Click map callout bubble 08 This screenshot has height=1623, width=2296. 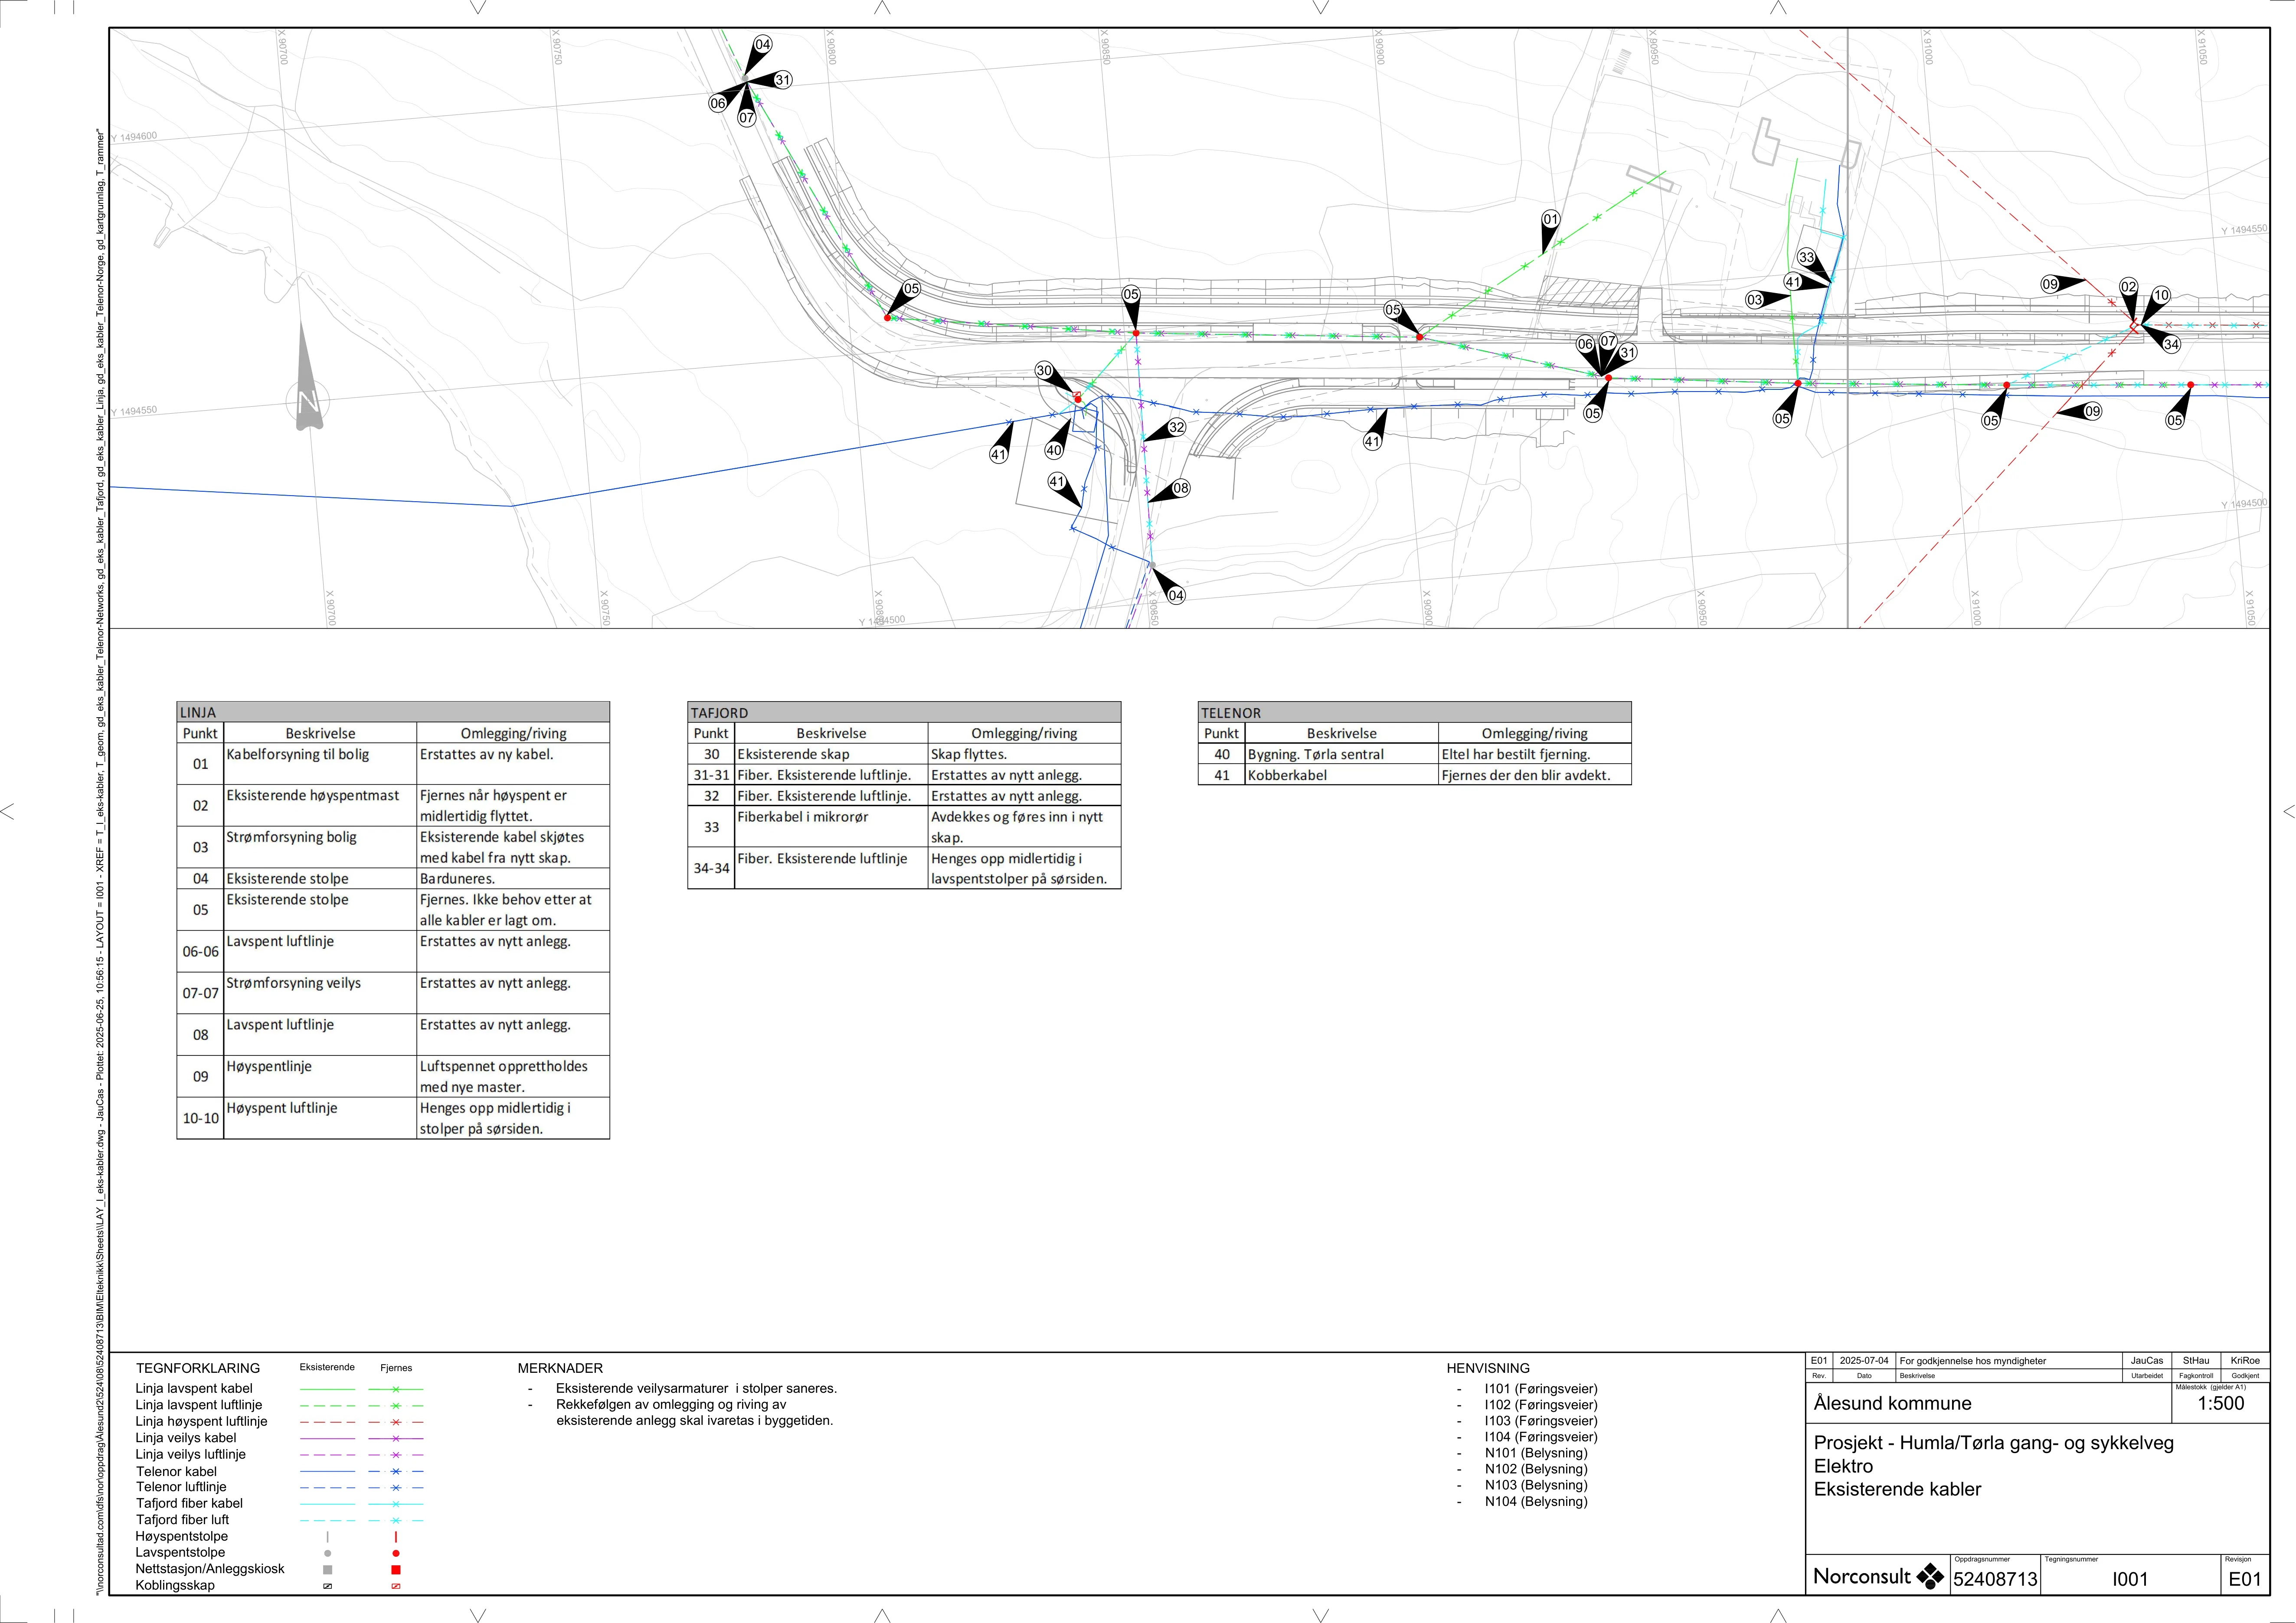coord(1181,488)
